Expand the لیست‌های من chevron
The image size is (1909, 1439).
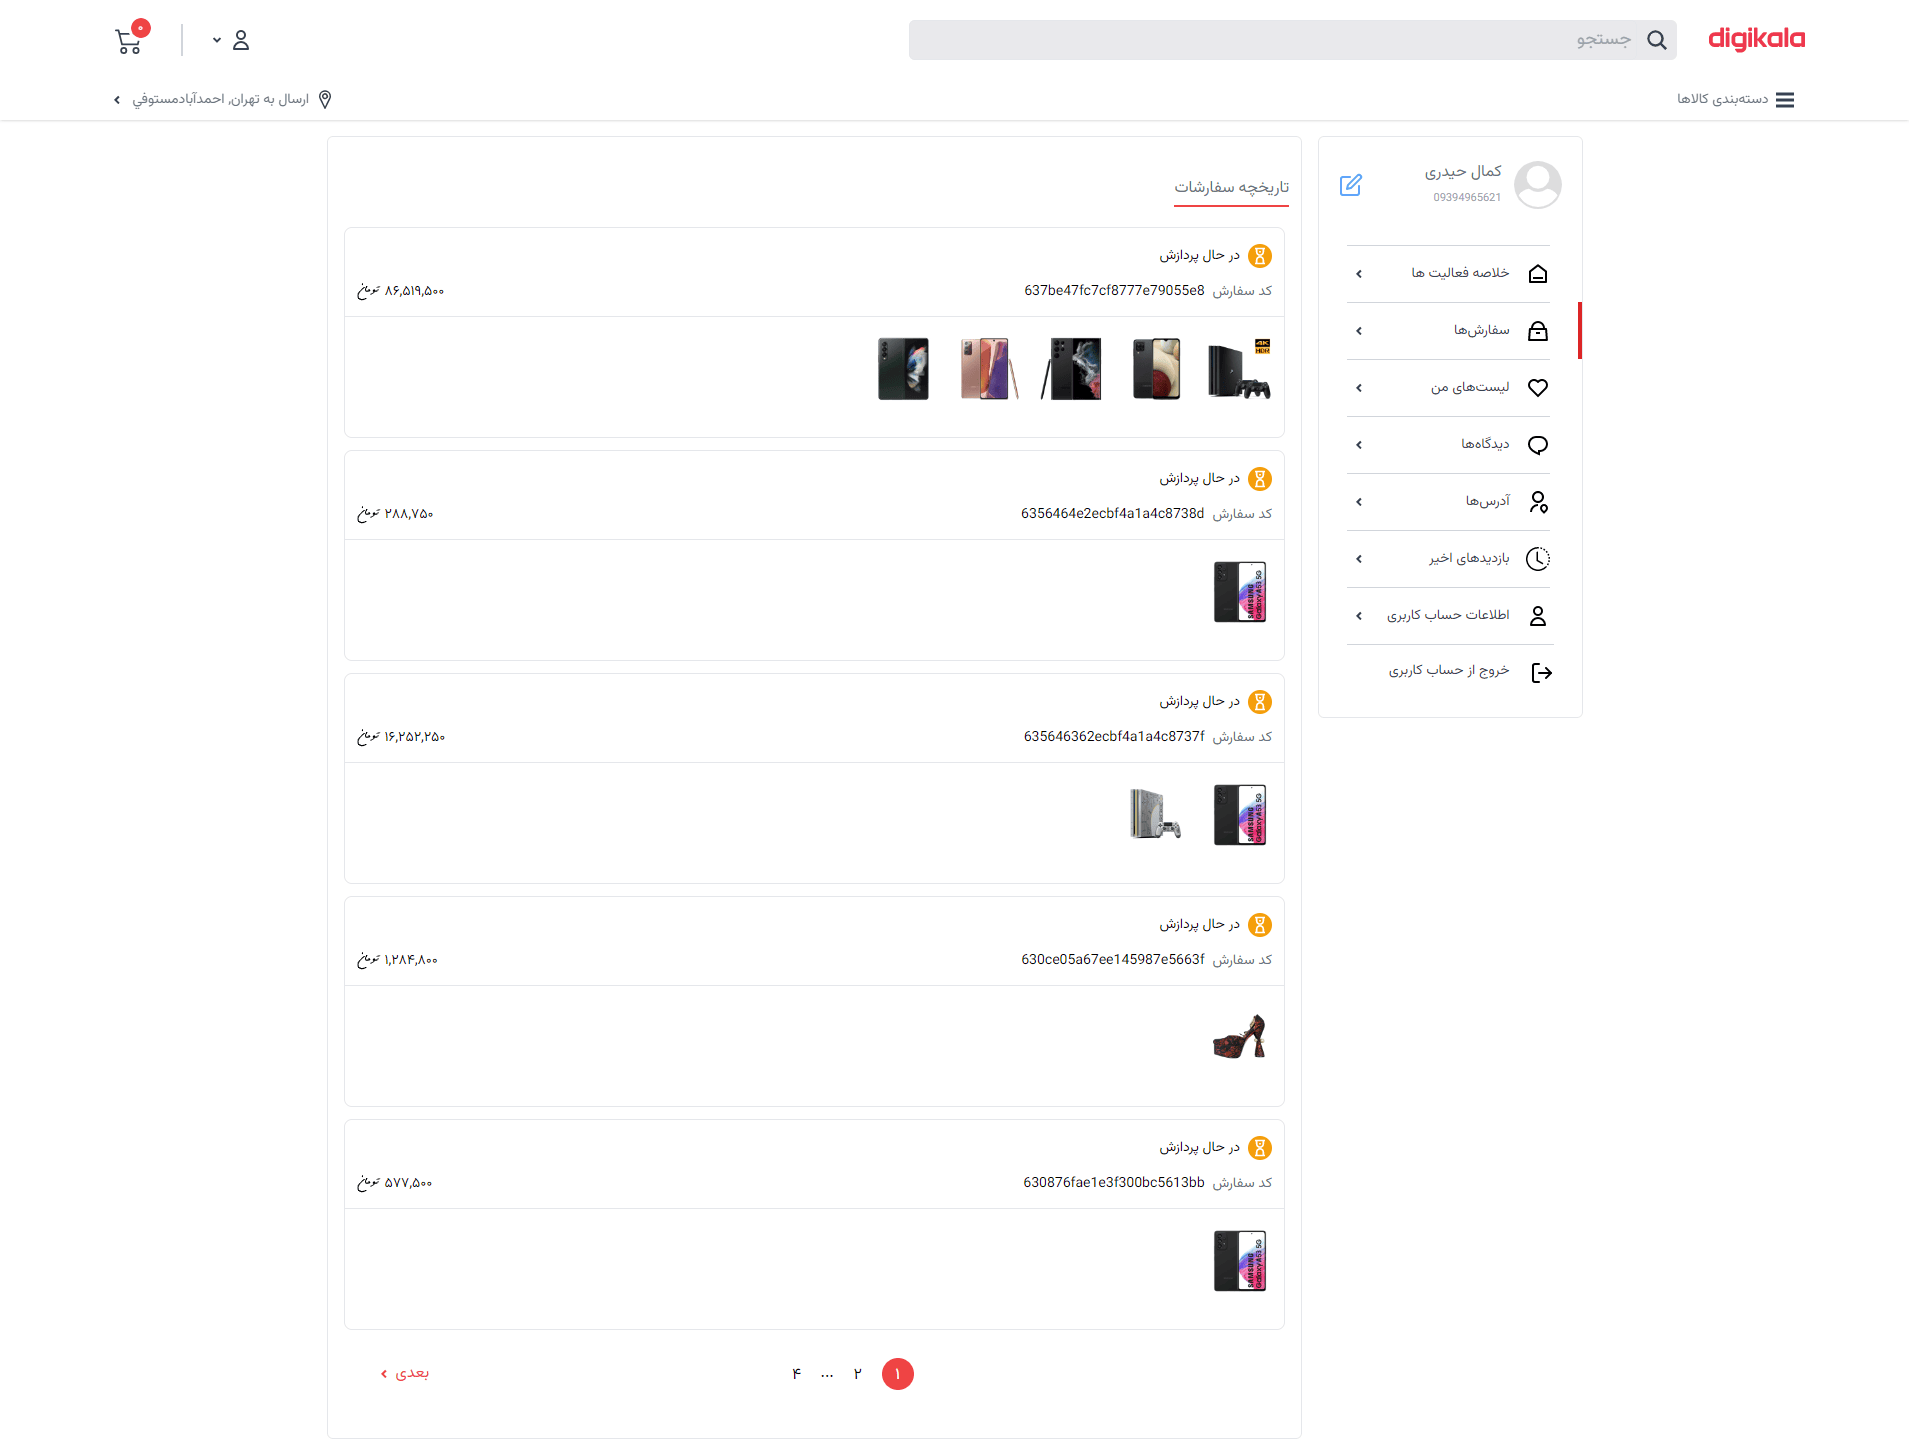click(1359, 388)
